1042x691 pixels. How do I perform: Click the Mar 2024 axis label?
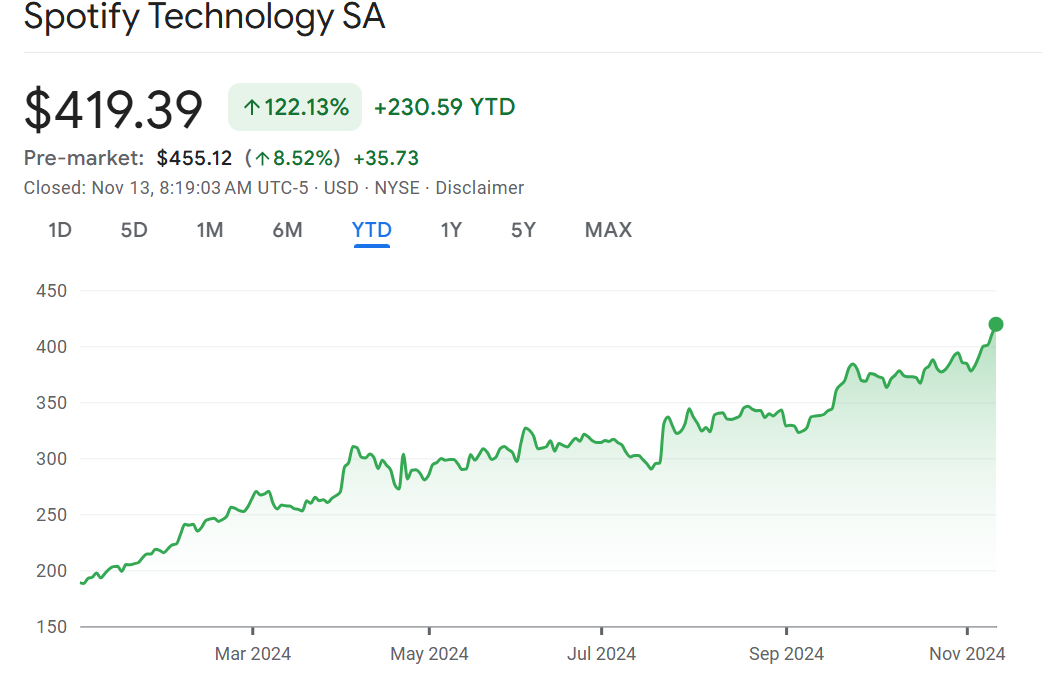point(253,654)
